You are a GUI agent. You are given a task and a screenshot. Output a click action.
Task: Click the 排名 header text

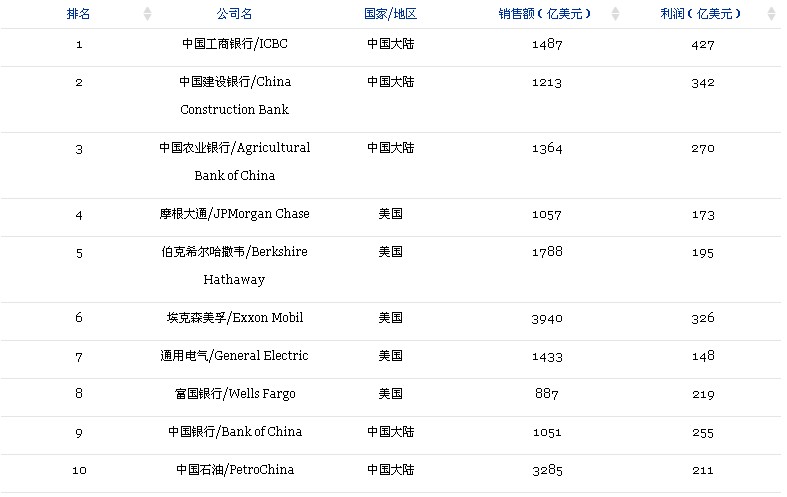tap(79, 14)
